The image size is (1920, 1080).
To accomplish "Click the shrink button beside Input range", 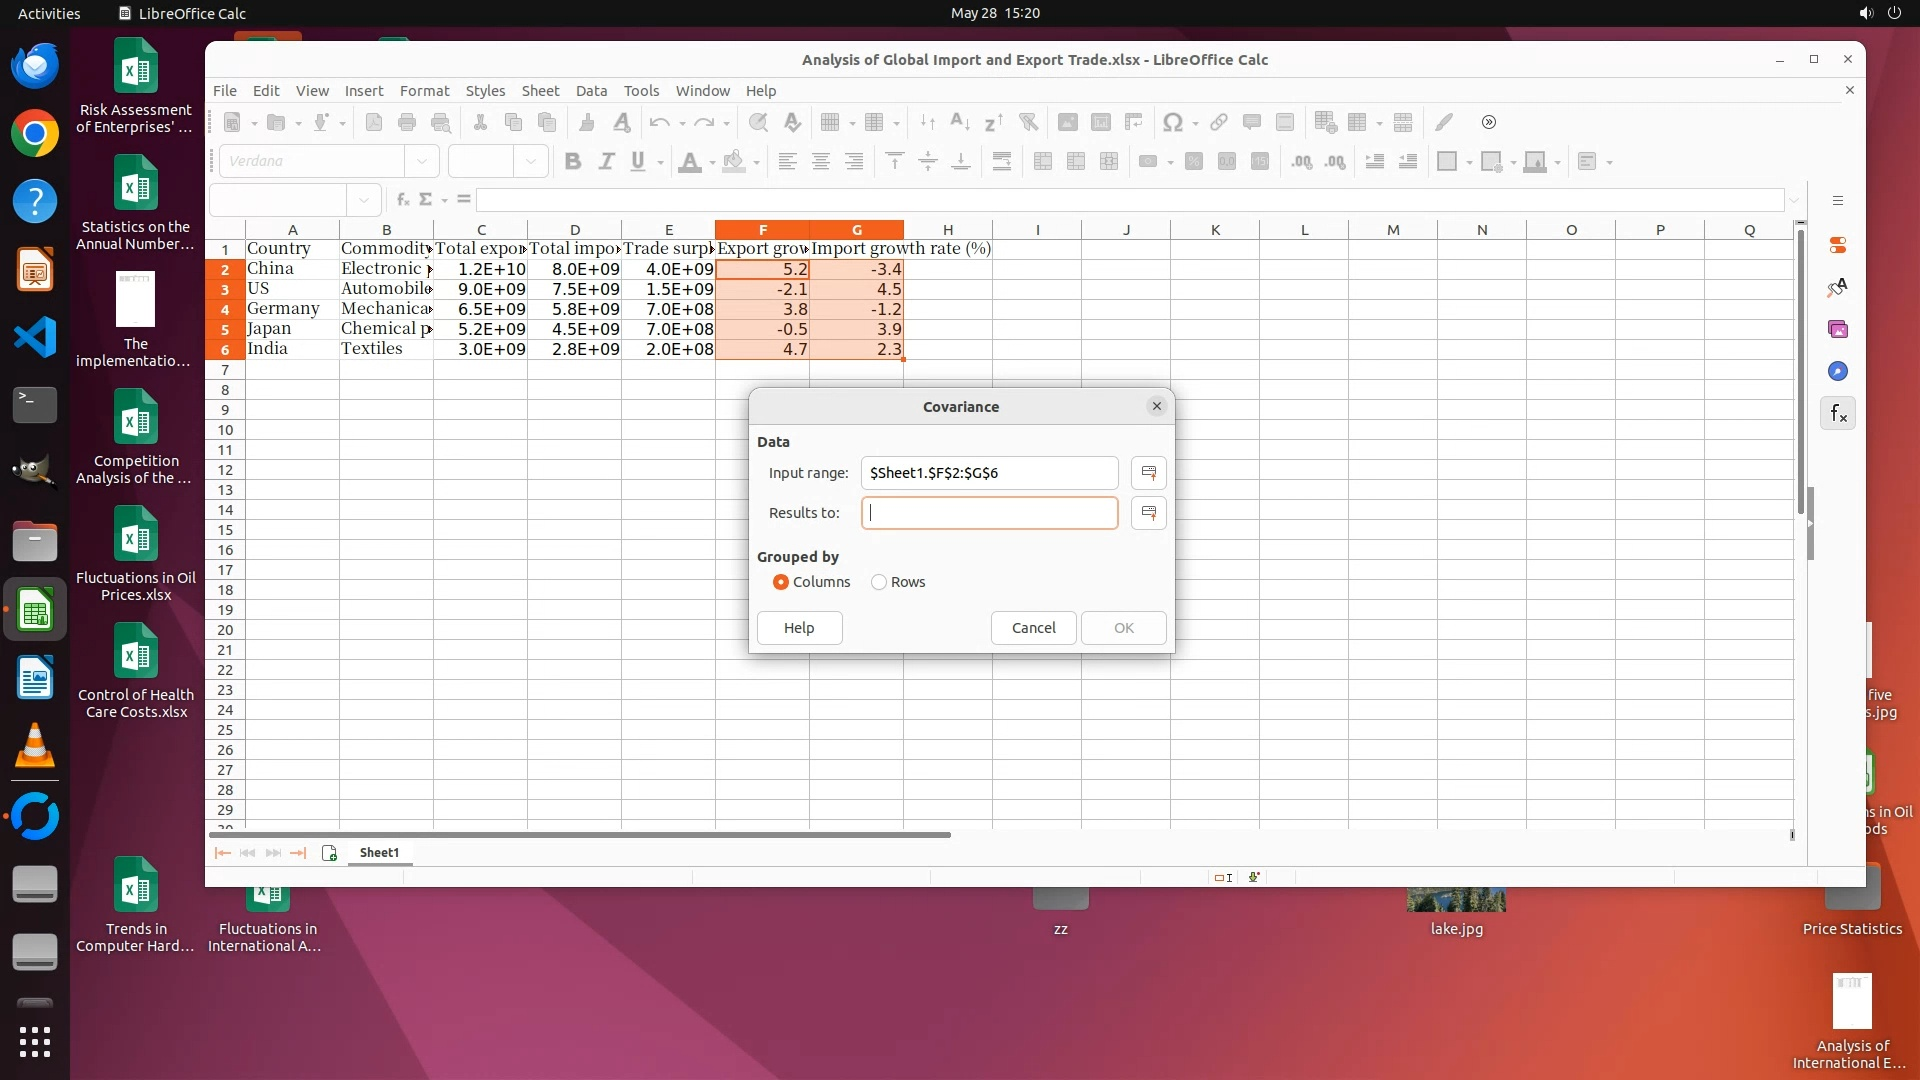I will coord(1148,473).
